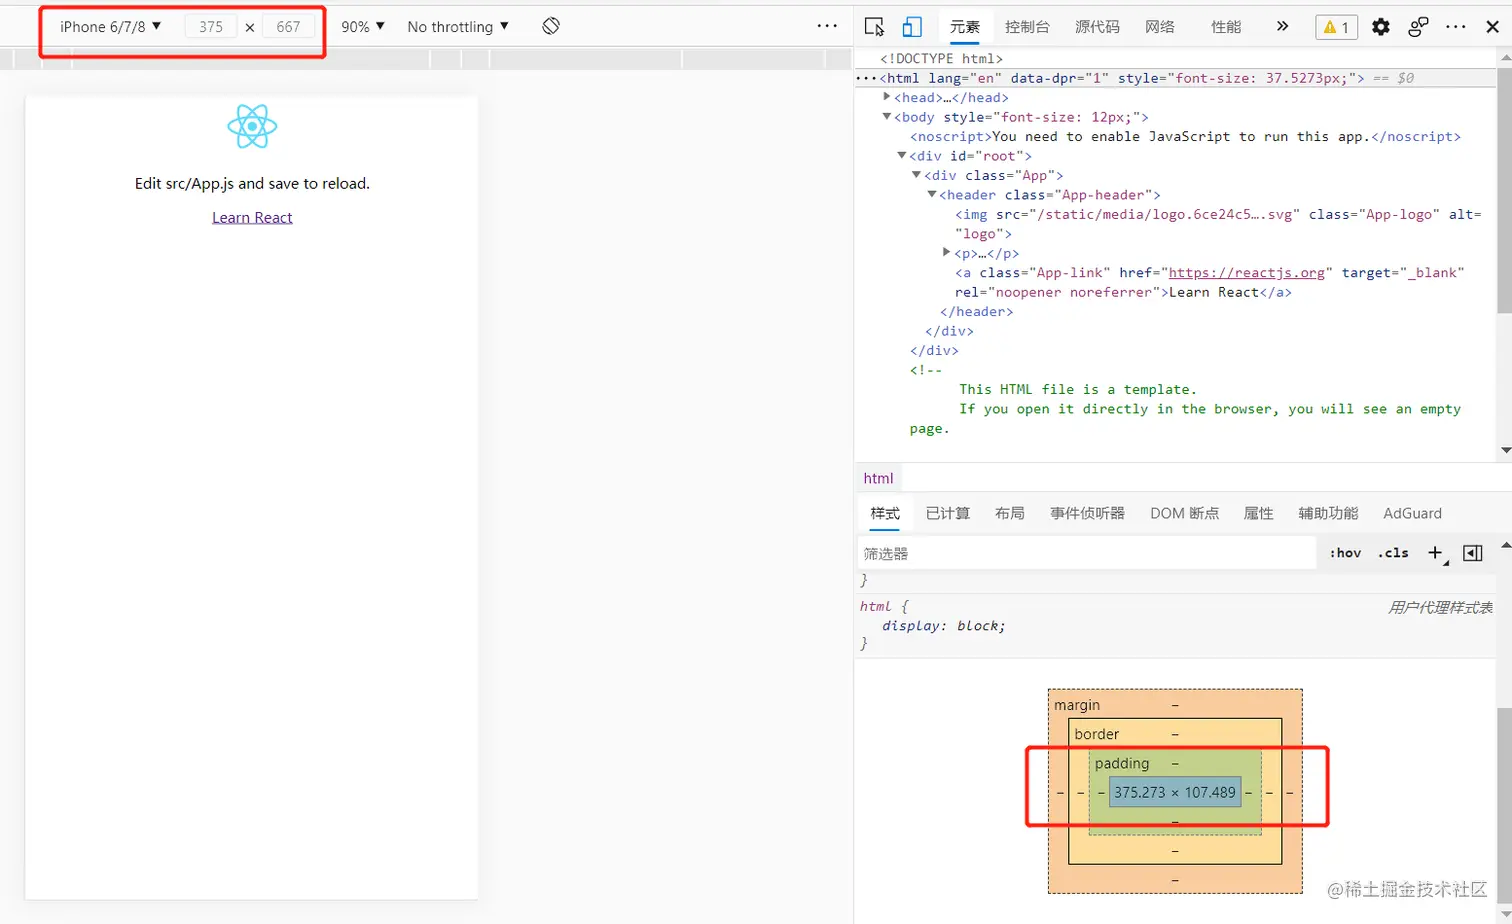Viewport: 1512px width, 924px height.
Task: Toggle the :hov element state button
Action: click(1345, 553)
